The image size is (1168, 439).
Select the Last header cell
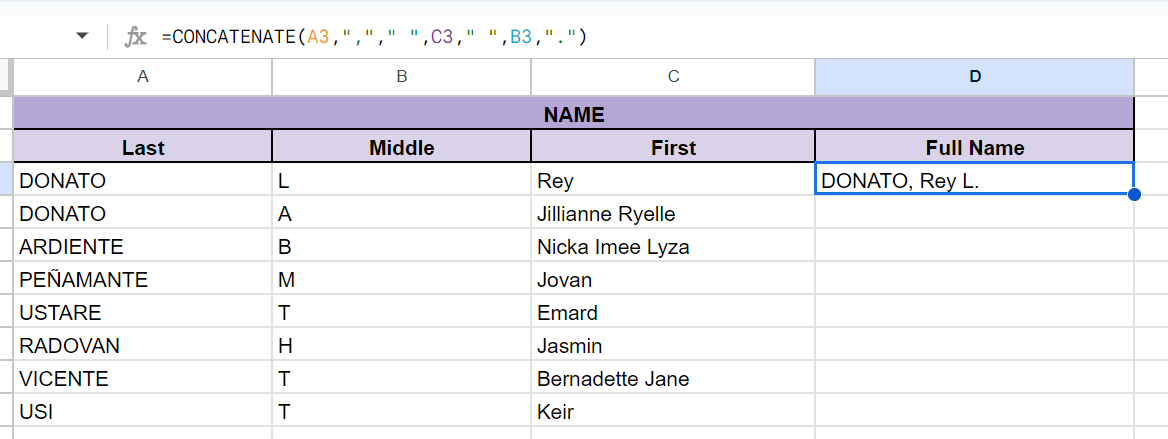pos(142,147)
